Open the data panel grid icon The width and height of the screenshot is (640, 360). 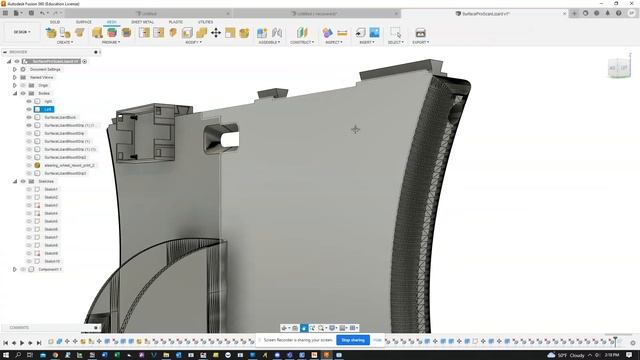coord(5,13)
